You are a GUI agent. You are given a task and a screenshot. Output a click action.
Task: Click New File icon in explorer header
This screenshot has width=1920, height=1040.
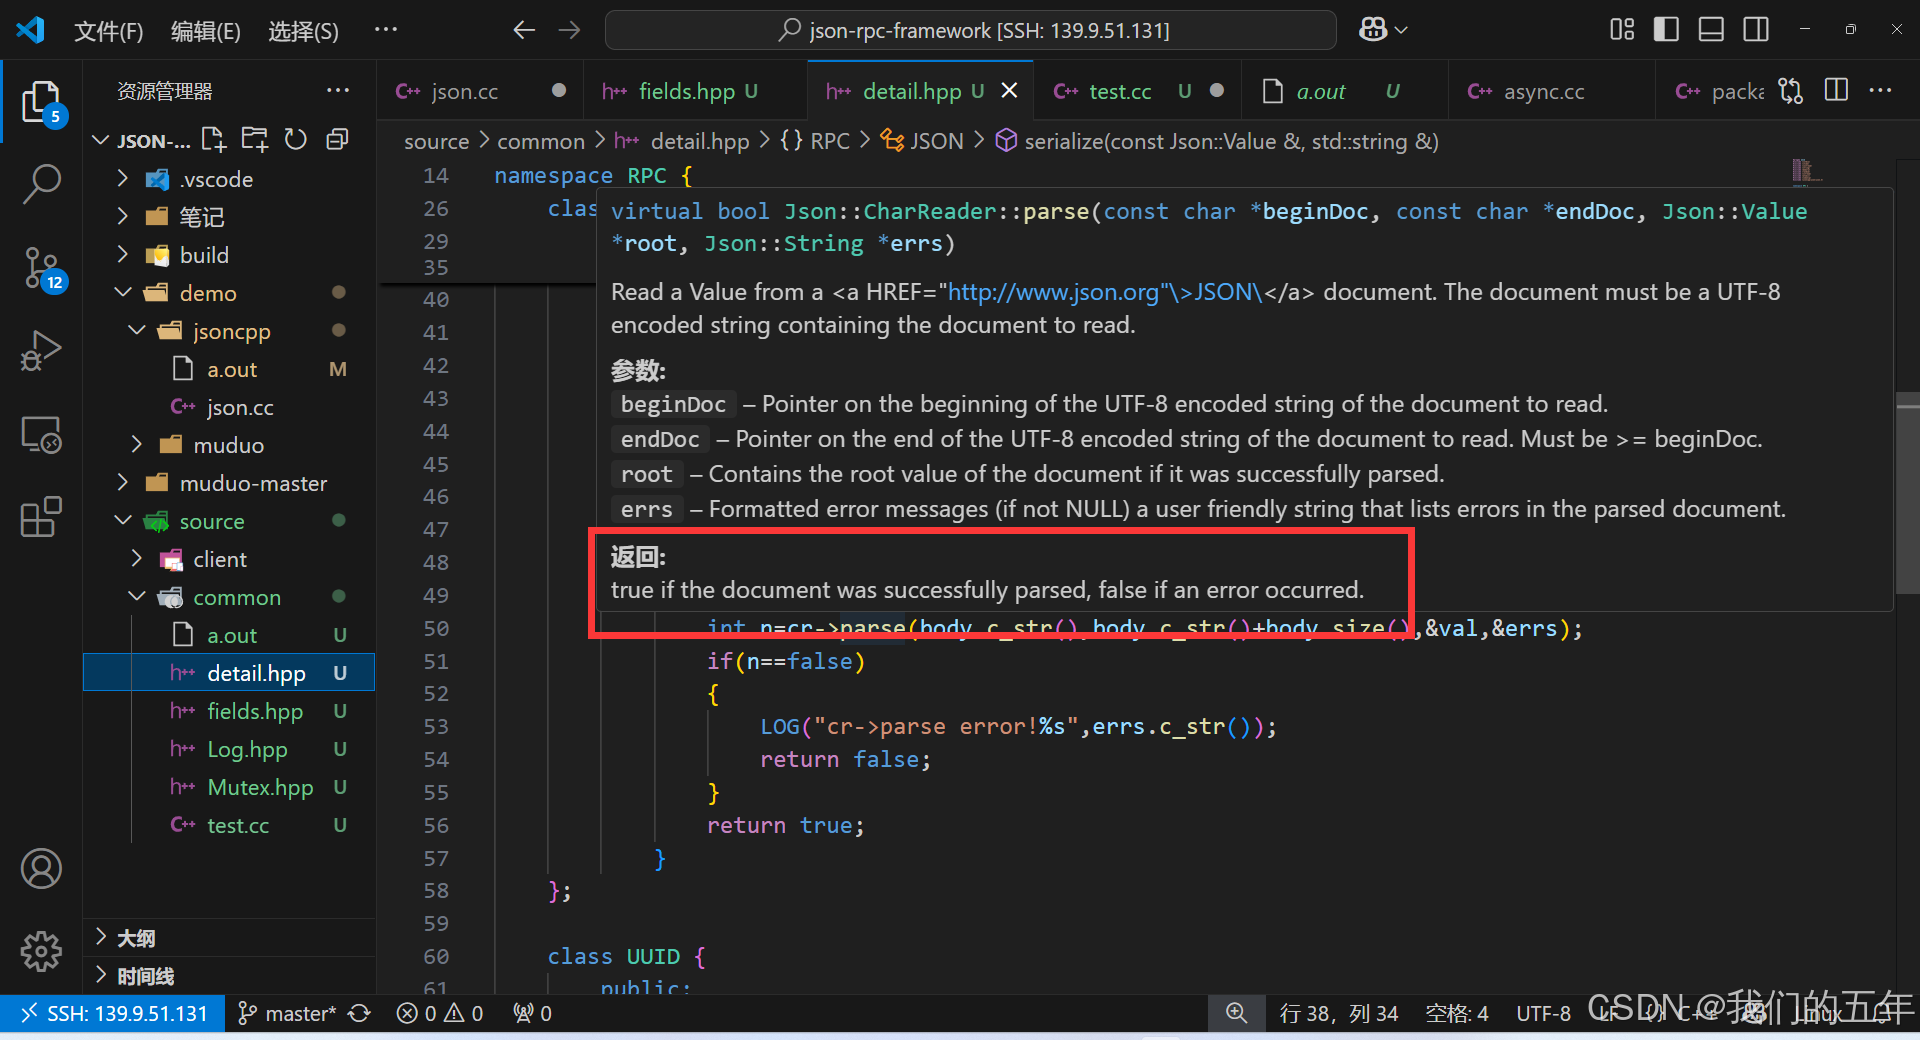[x=213, y=140]
